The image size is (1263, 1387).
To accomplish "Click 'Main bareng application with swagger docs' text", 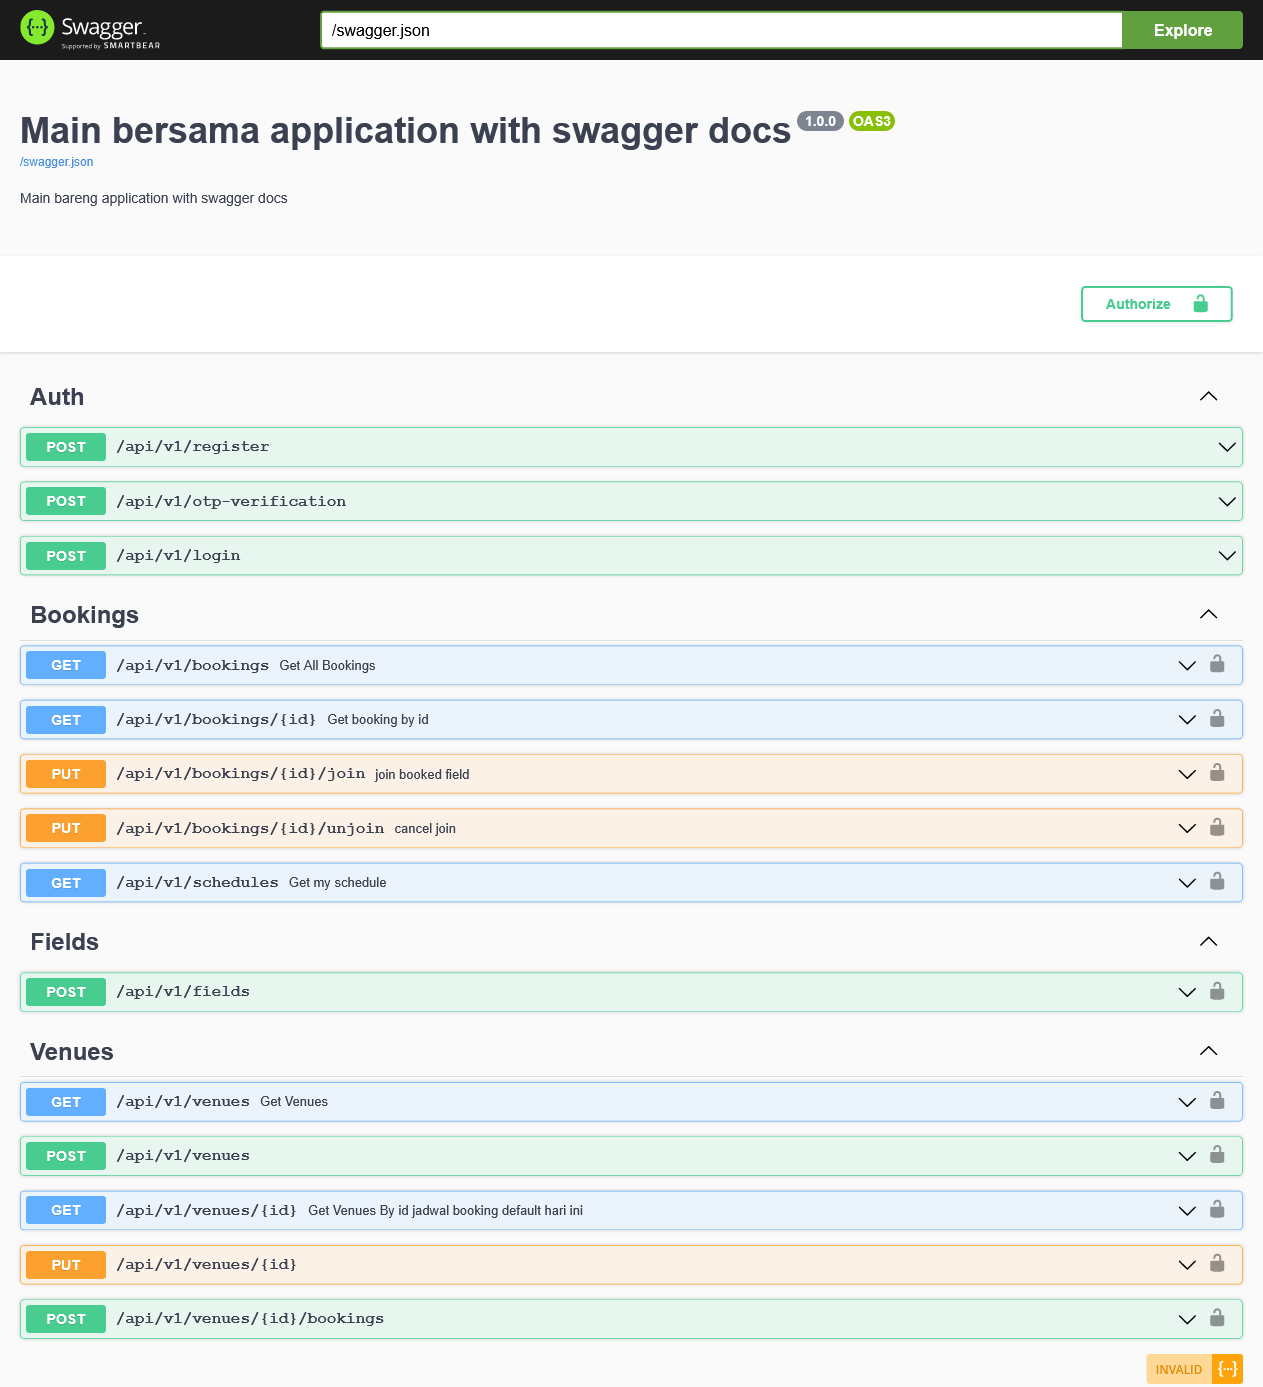I will pos(154,198).
